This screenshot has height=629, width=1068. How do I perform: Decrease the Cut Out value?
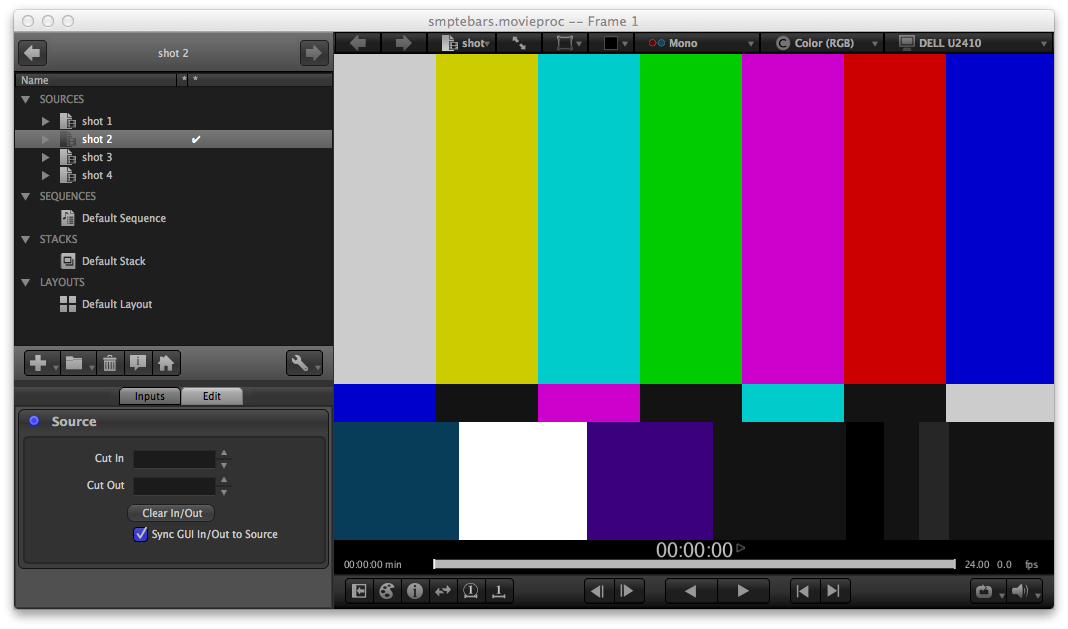pos(224,491)
